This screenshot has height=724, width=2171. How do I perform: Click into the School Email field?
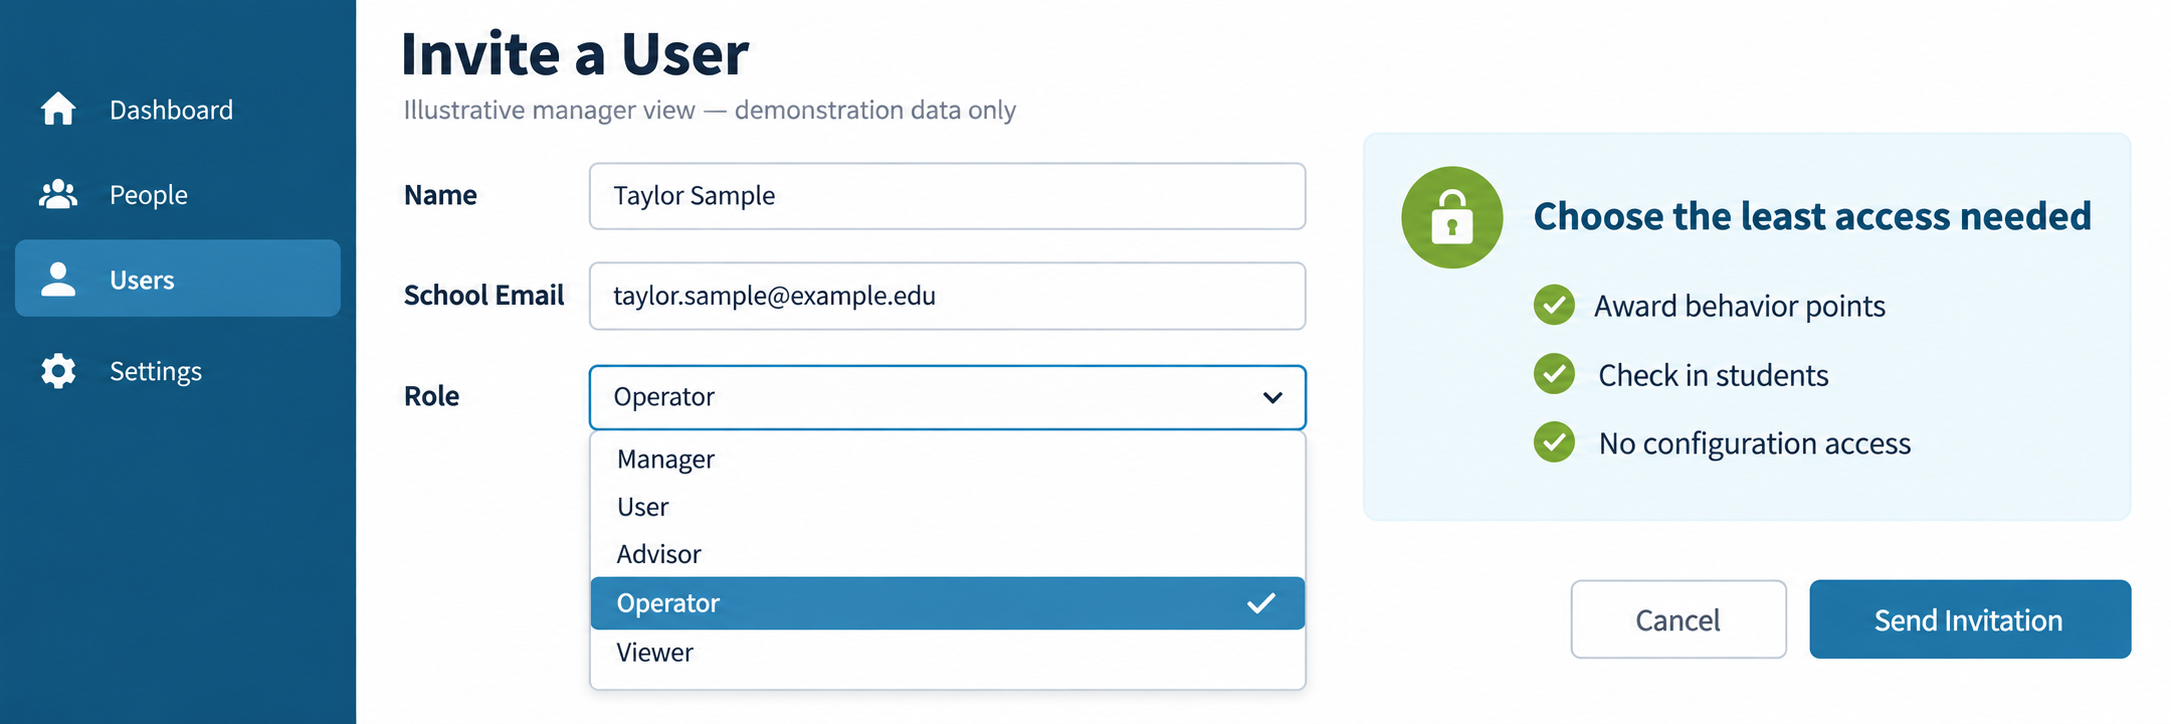point(947,296)
